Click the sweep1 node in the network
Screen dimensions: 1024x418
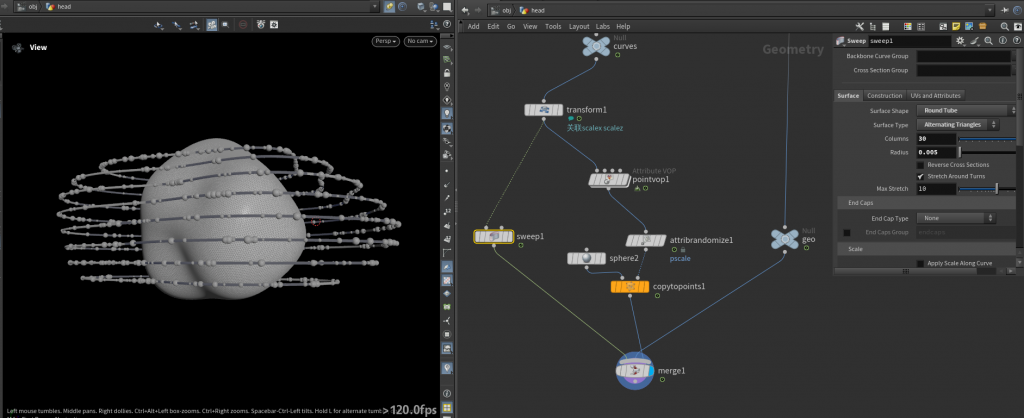493,237
